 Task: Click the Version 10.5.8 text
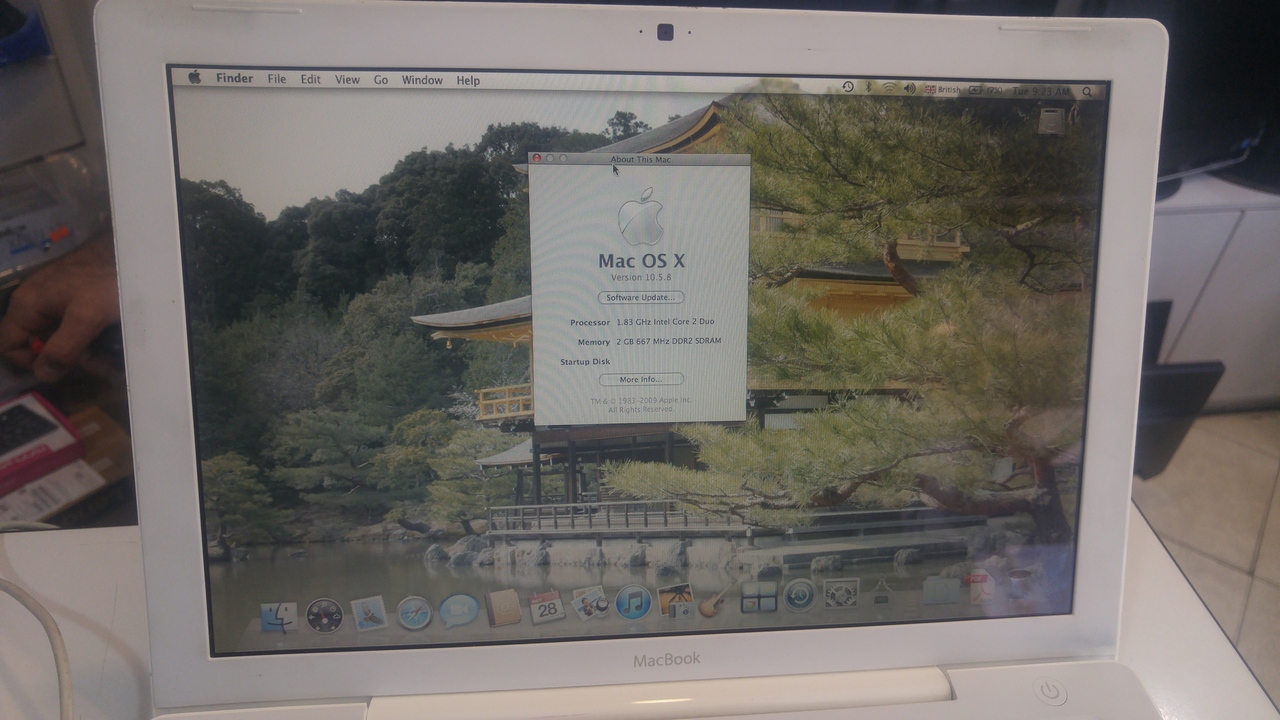641,277
